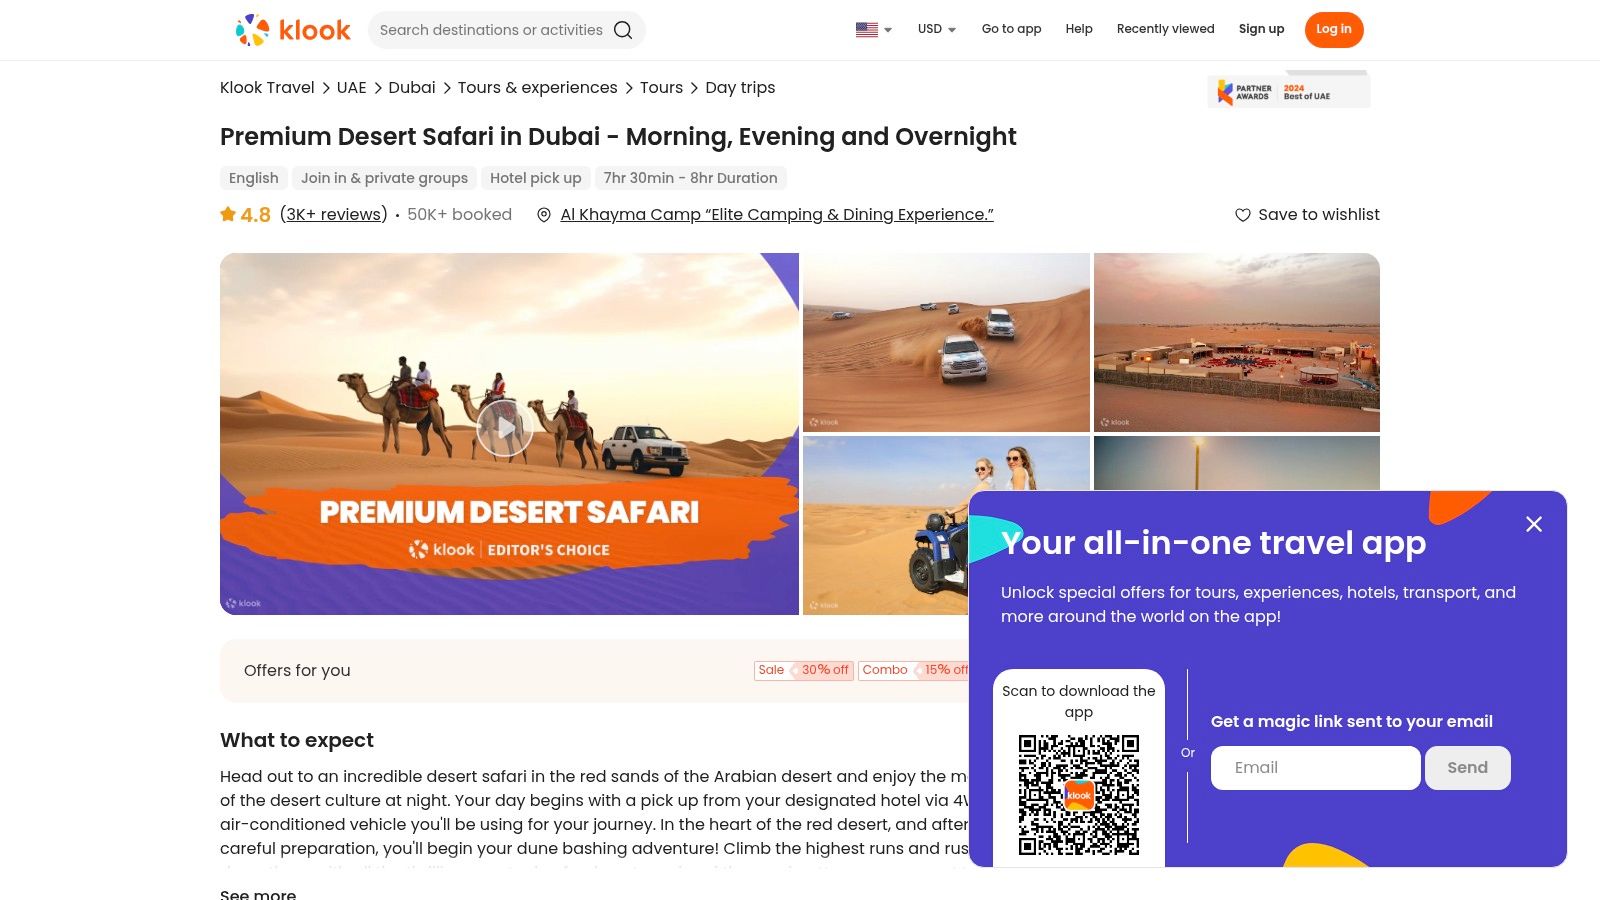This screenshot has width=1600, height=900.
Task: Click the Email input field
Action: [1316, 768]
